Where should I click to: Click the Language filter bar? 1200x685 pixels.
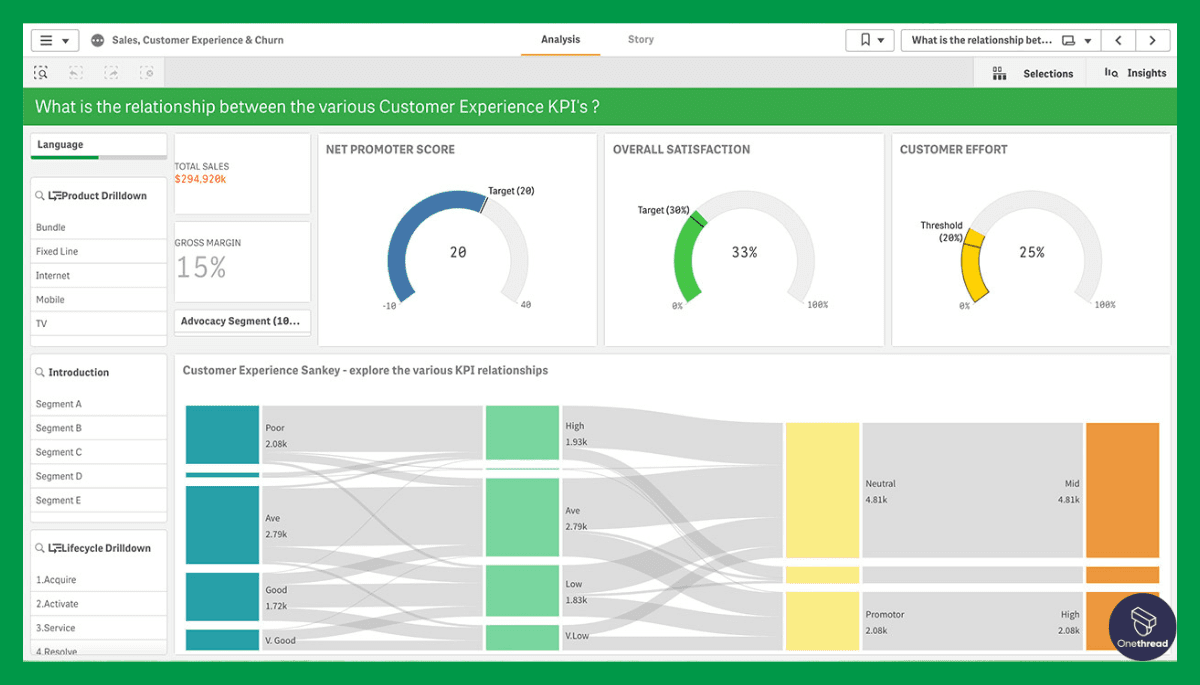pos(98,146)
